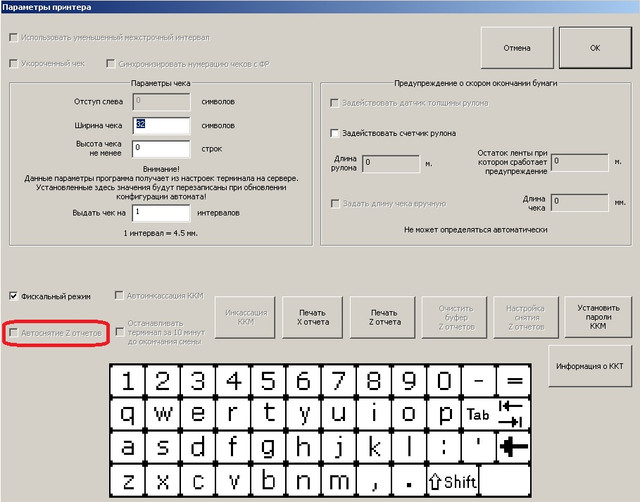Viewport: 640px width, 502px height.
Task: Click 'Не может определяться автоматически' text
Action: tap(476, 230)
